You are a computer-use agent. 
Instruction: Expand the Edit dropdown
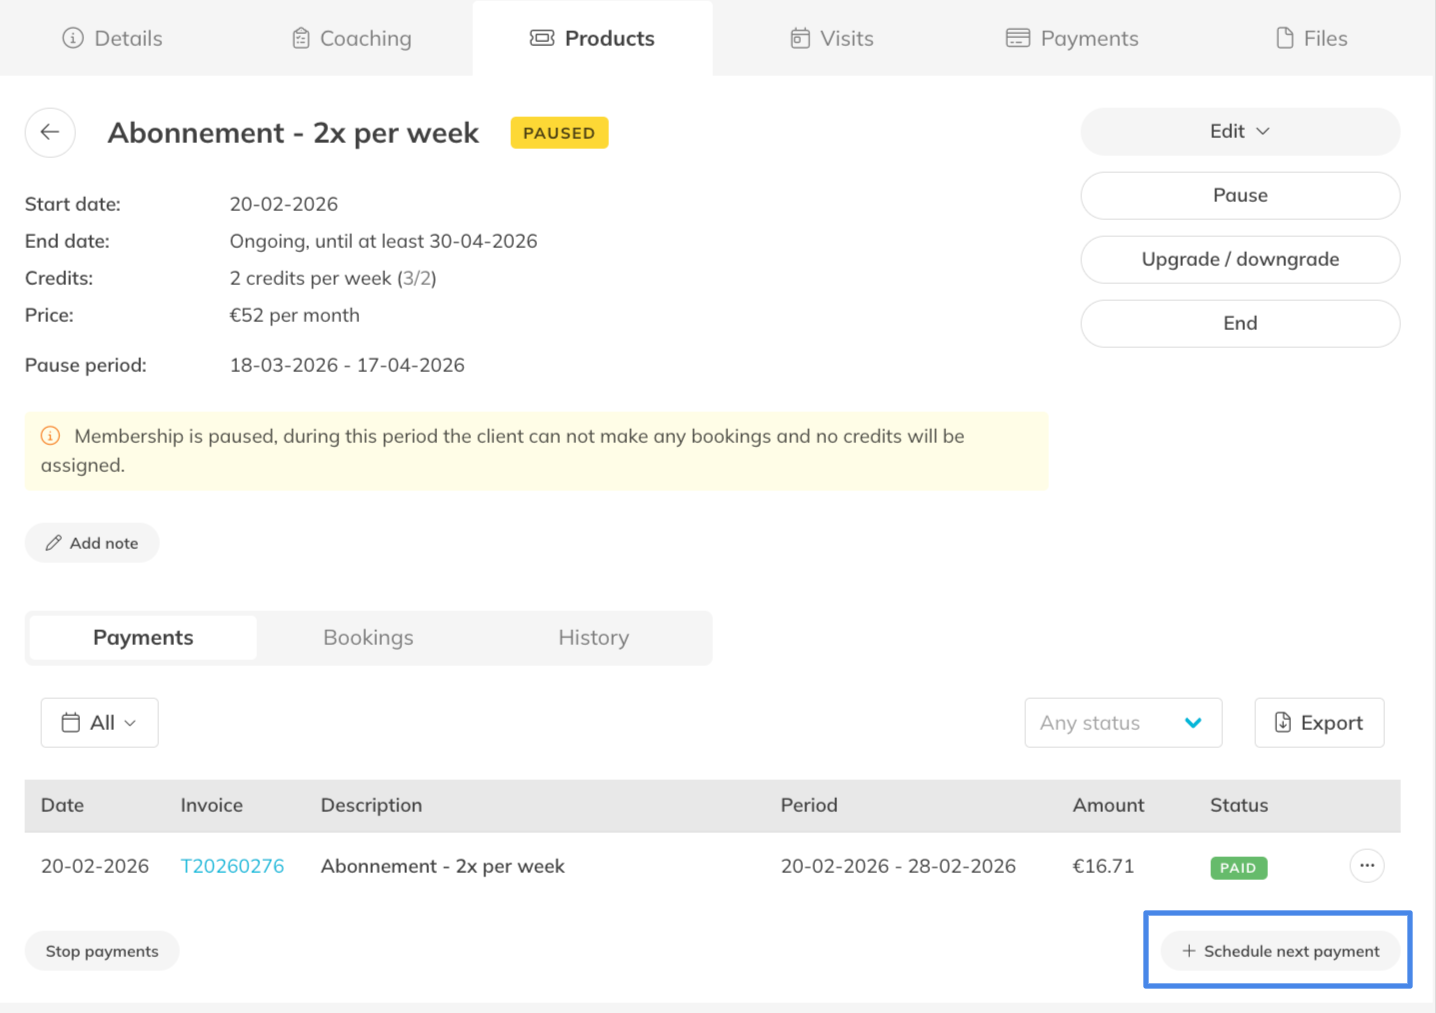tap(1239, 132)
